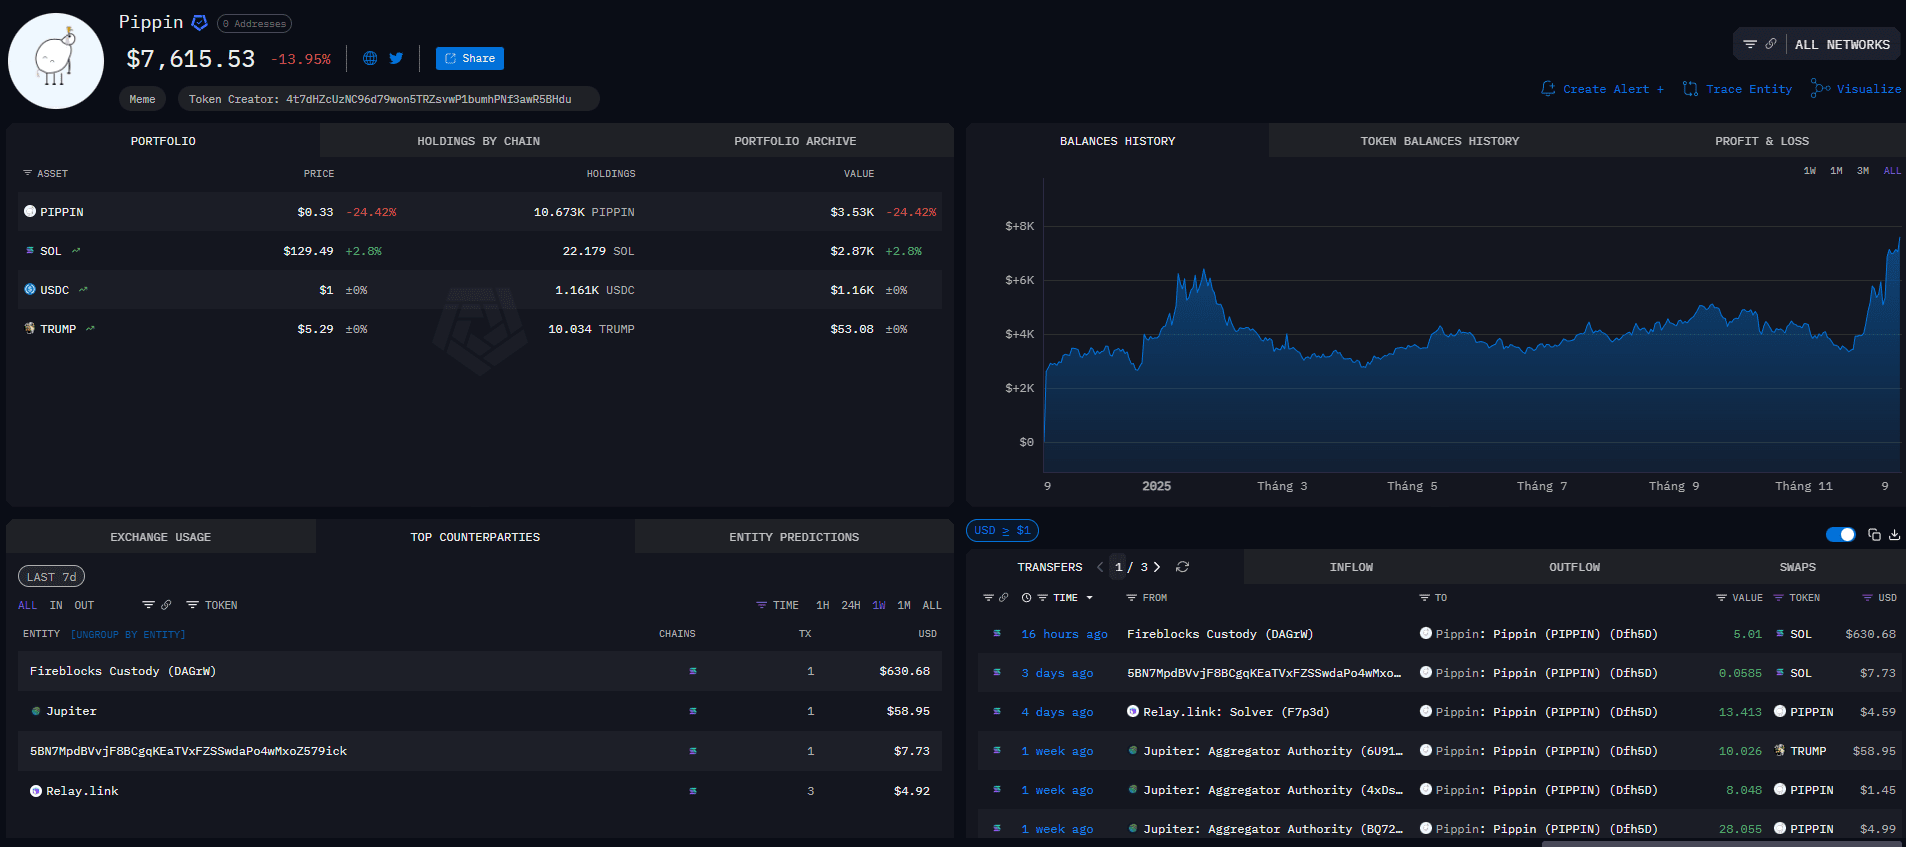Image resolution: width=1906 pixels, height=847 pixels.
Task: Open Pippin's Twitter profile icon
Action: [x=396, y=59]
